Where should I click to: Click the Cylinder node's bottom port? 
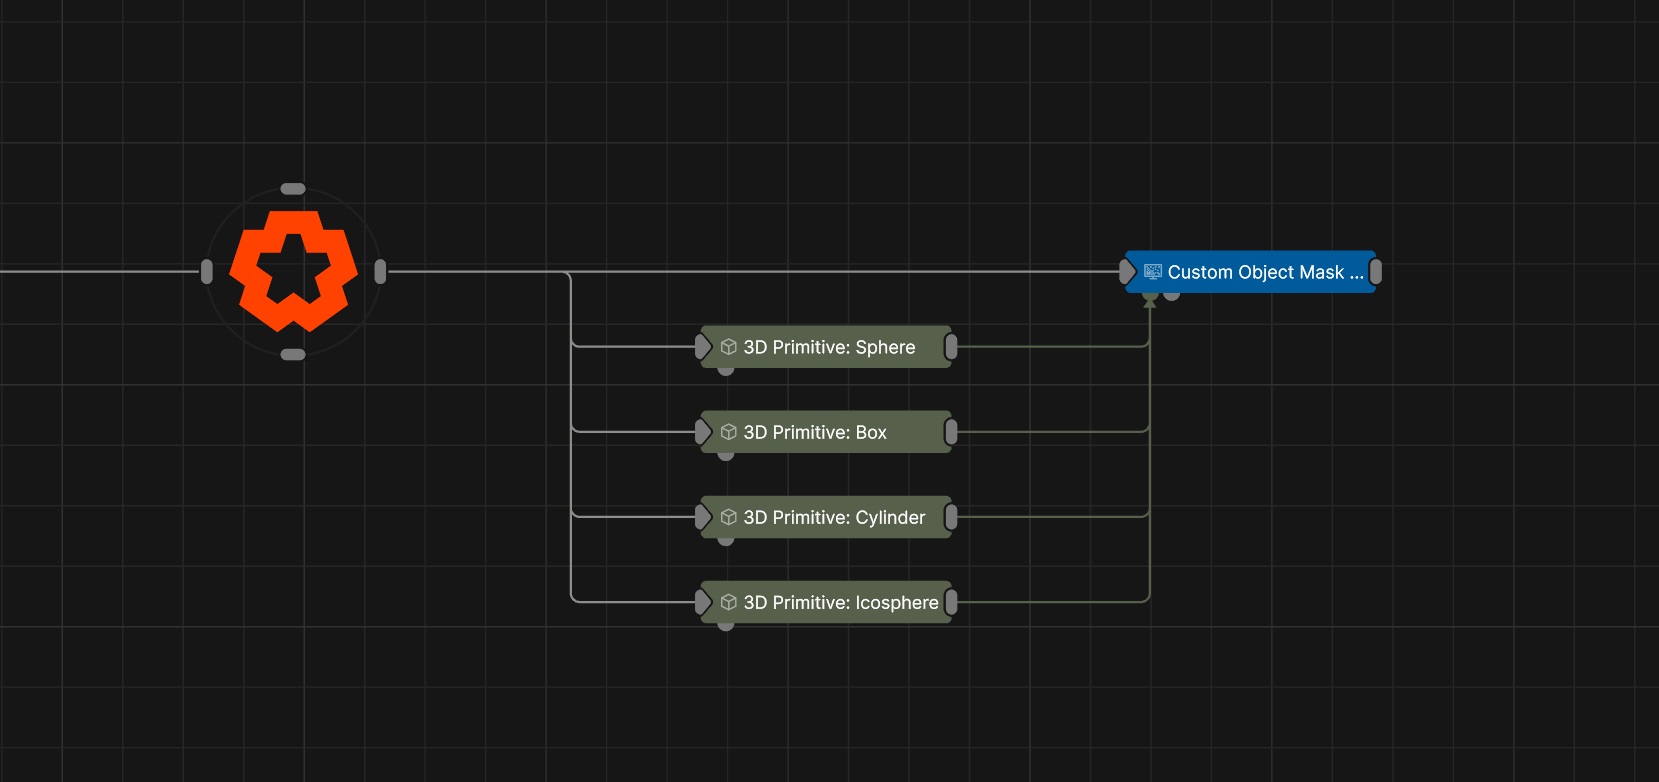tap(726, 541)
